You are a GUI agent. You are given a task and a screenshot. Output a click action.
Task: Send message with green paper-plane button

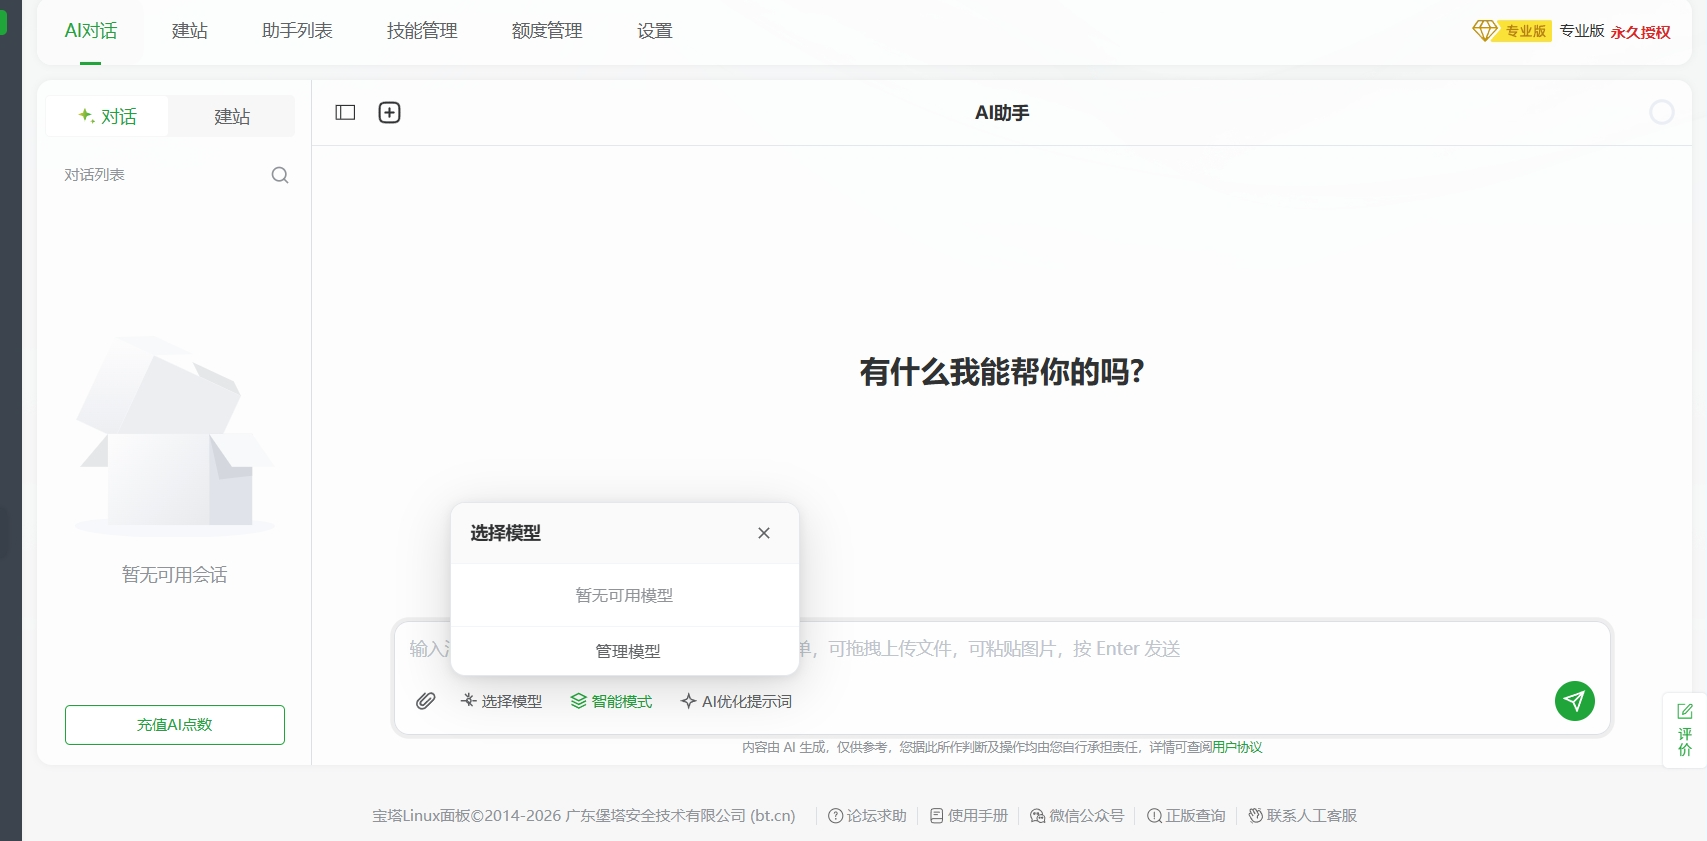[1574, 701]
